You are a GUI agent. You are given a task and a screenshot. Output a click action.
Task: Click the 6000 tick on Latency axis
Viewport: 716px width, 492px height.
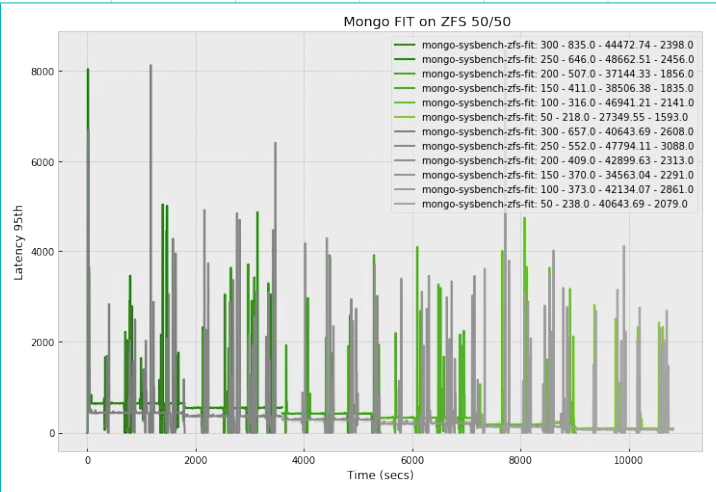(x=42, y=162)
